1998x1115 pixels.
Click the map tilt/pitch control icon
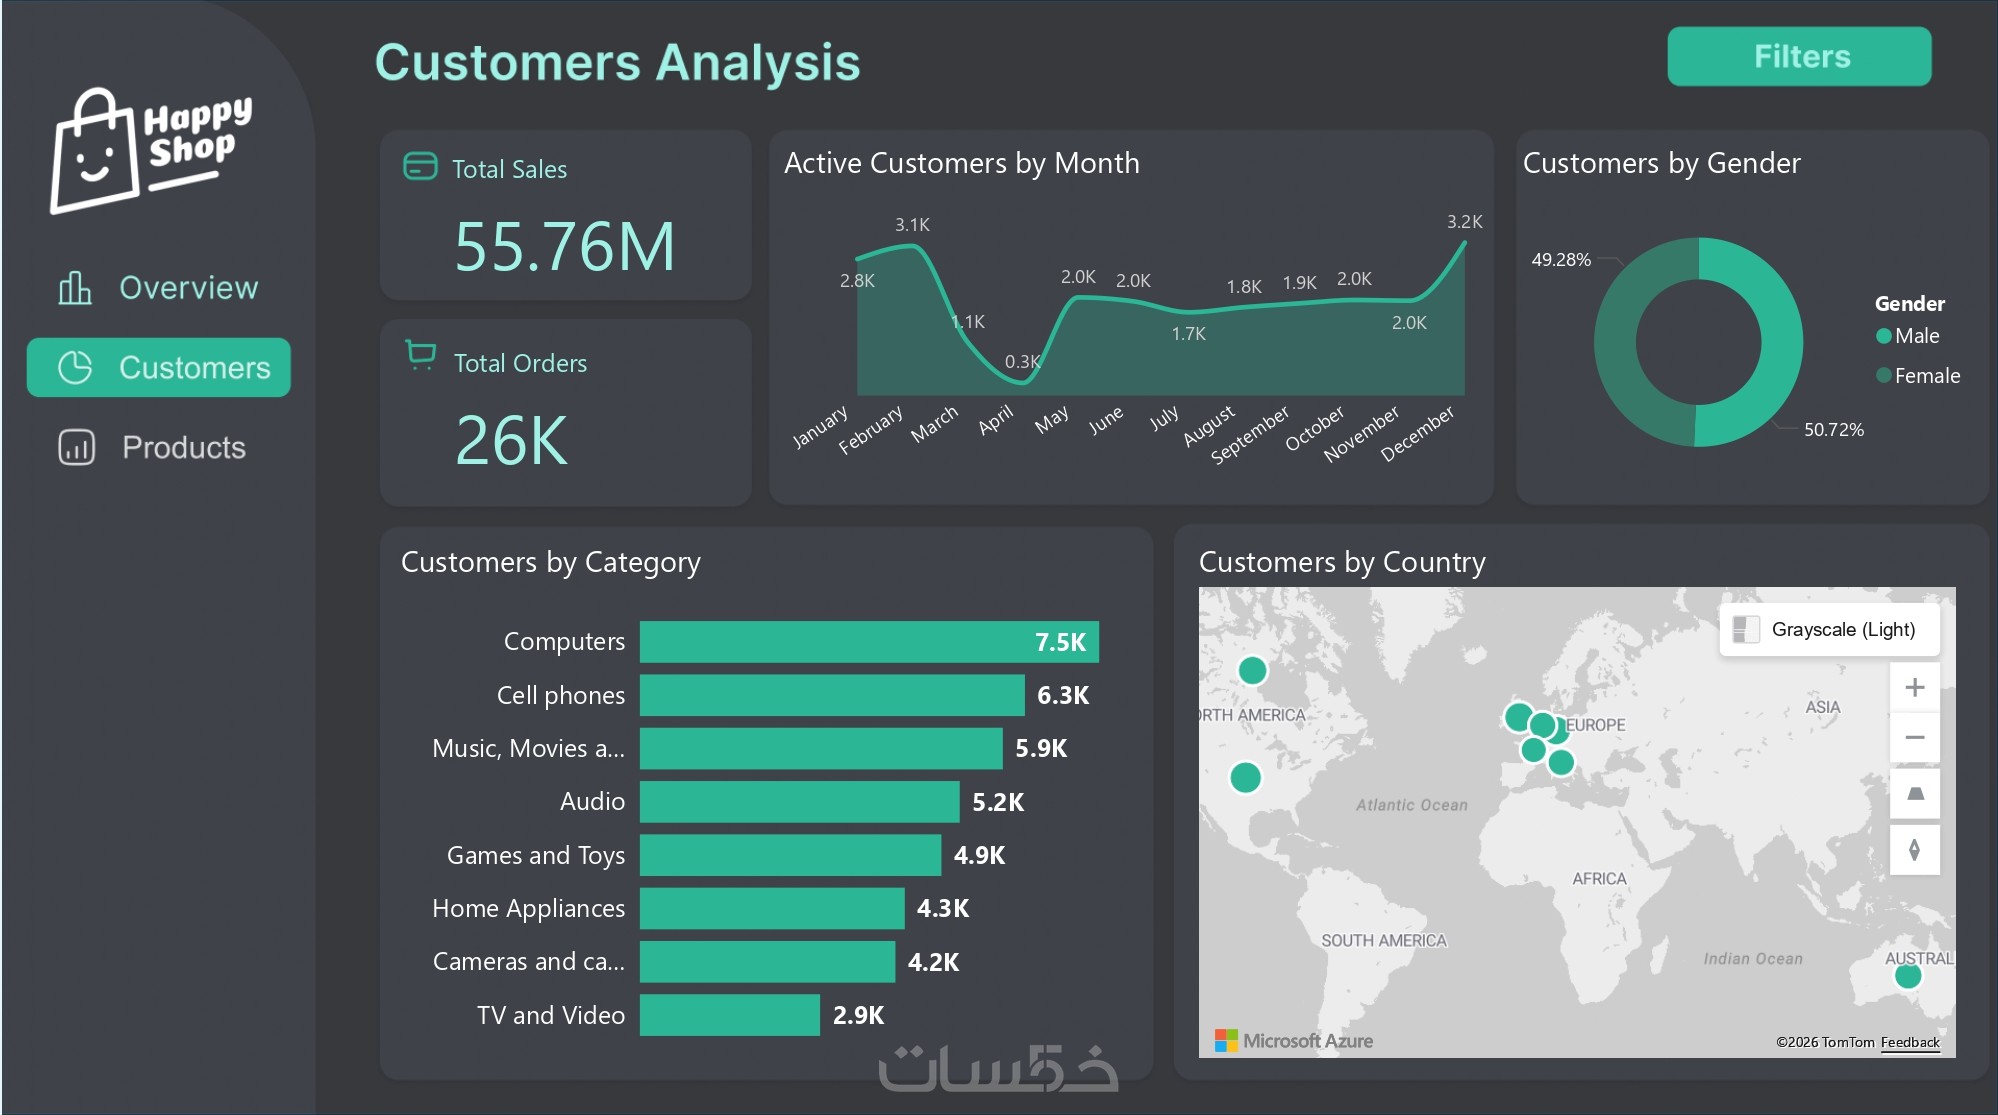click(x=1914, y=794)
